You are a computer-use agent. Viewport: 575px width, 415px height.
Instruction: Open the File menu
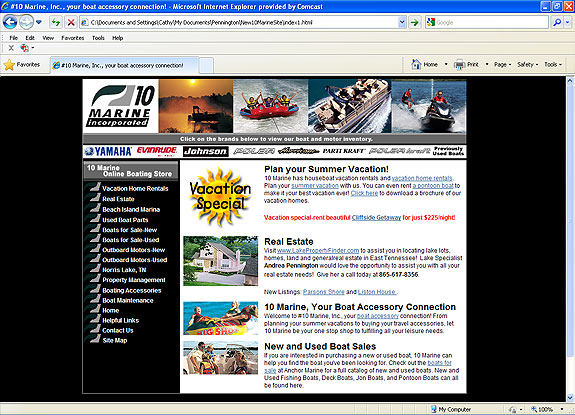14,38
